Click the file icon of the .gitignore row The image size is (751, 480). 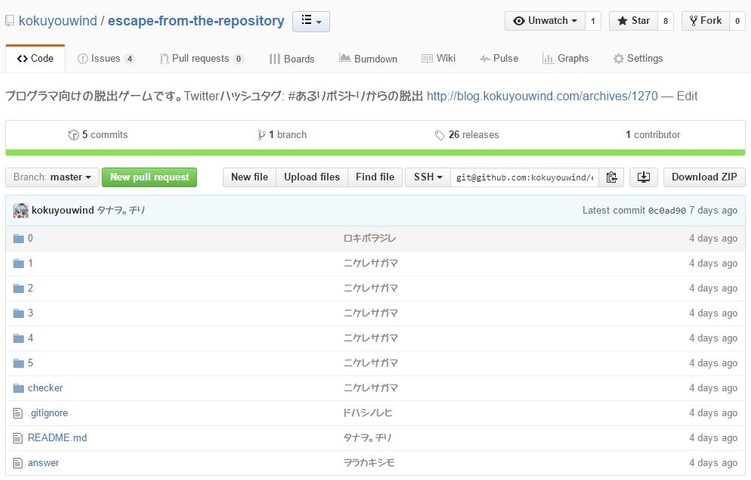18,413
